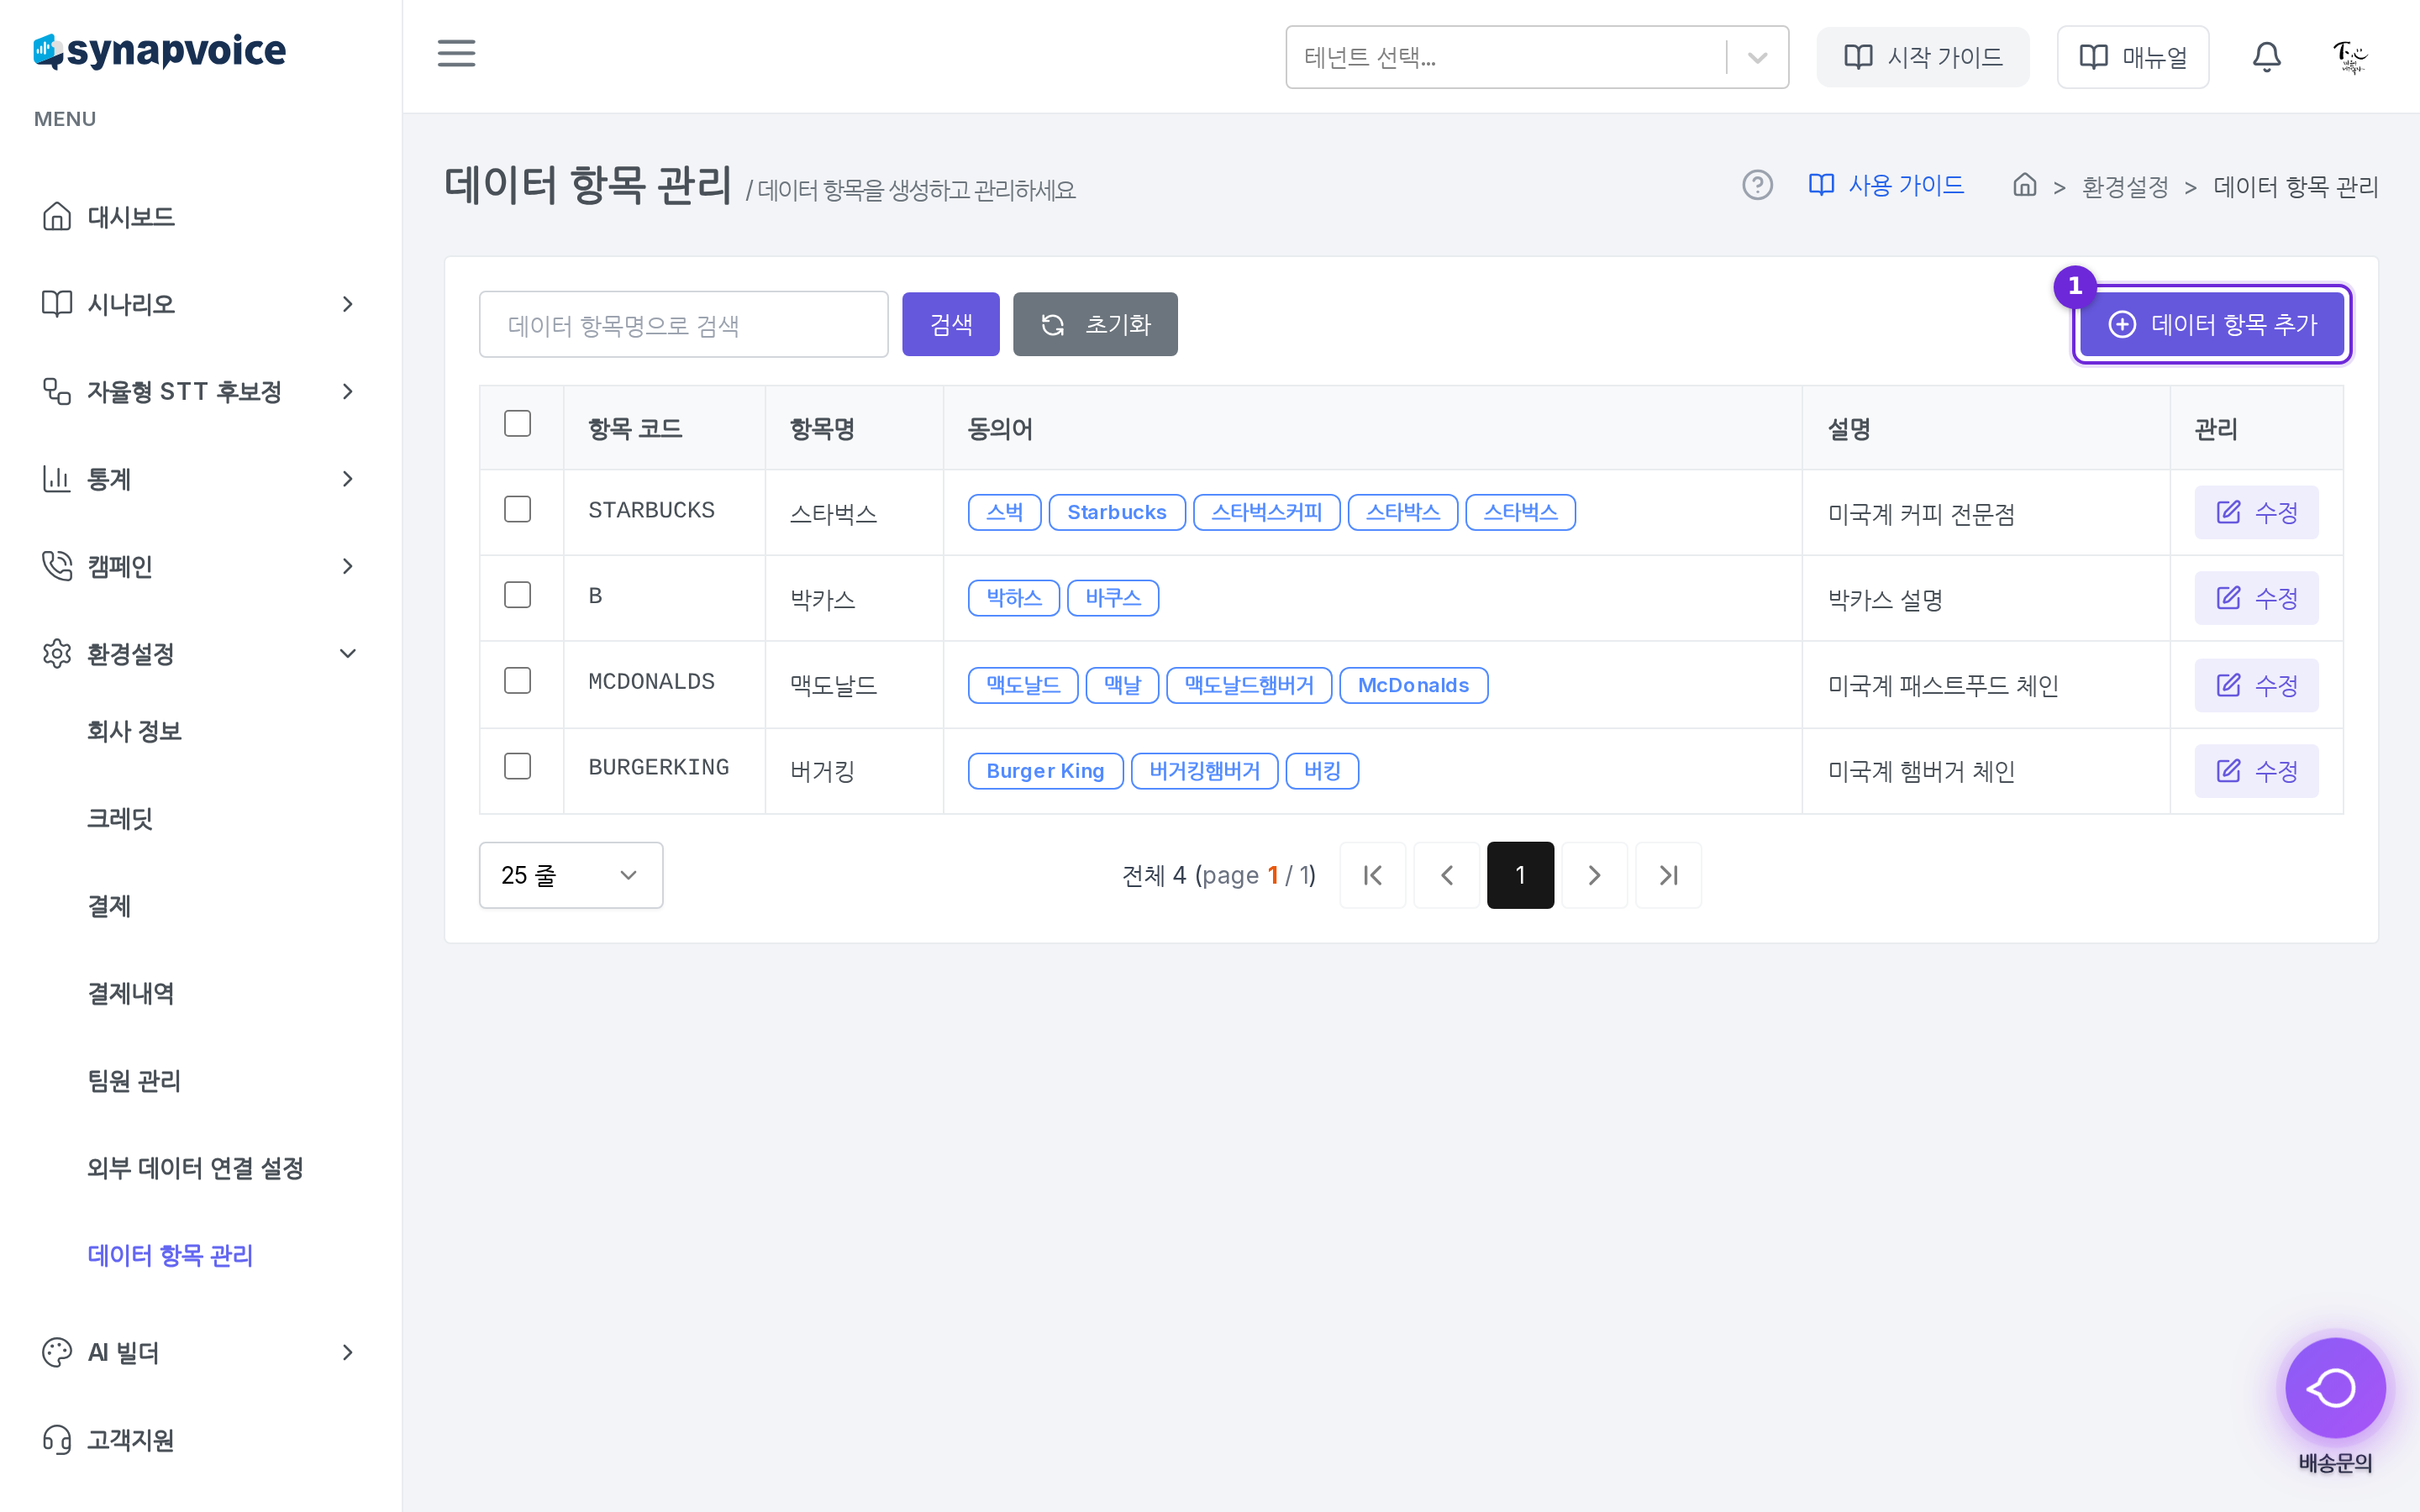Click the 환경설정 gear icon

coord(57,653)
